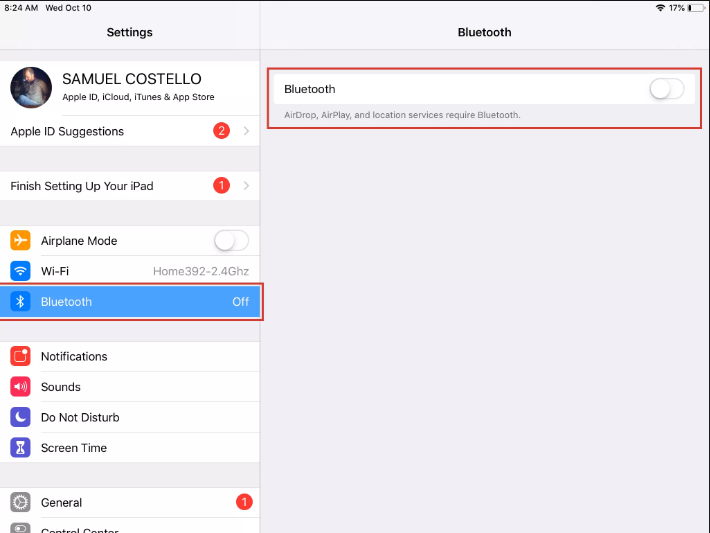Tap the red Notifications icon
The height and width of the screenshot is (533, 710).
coord(20,356)
